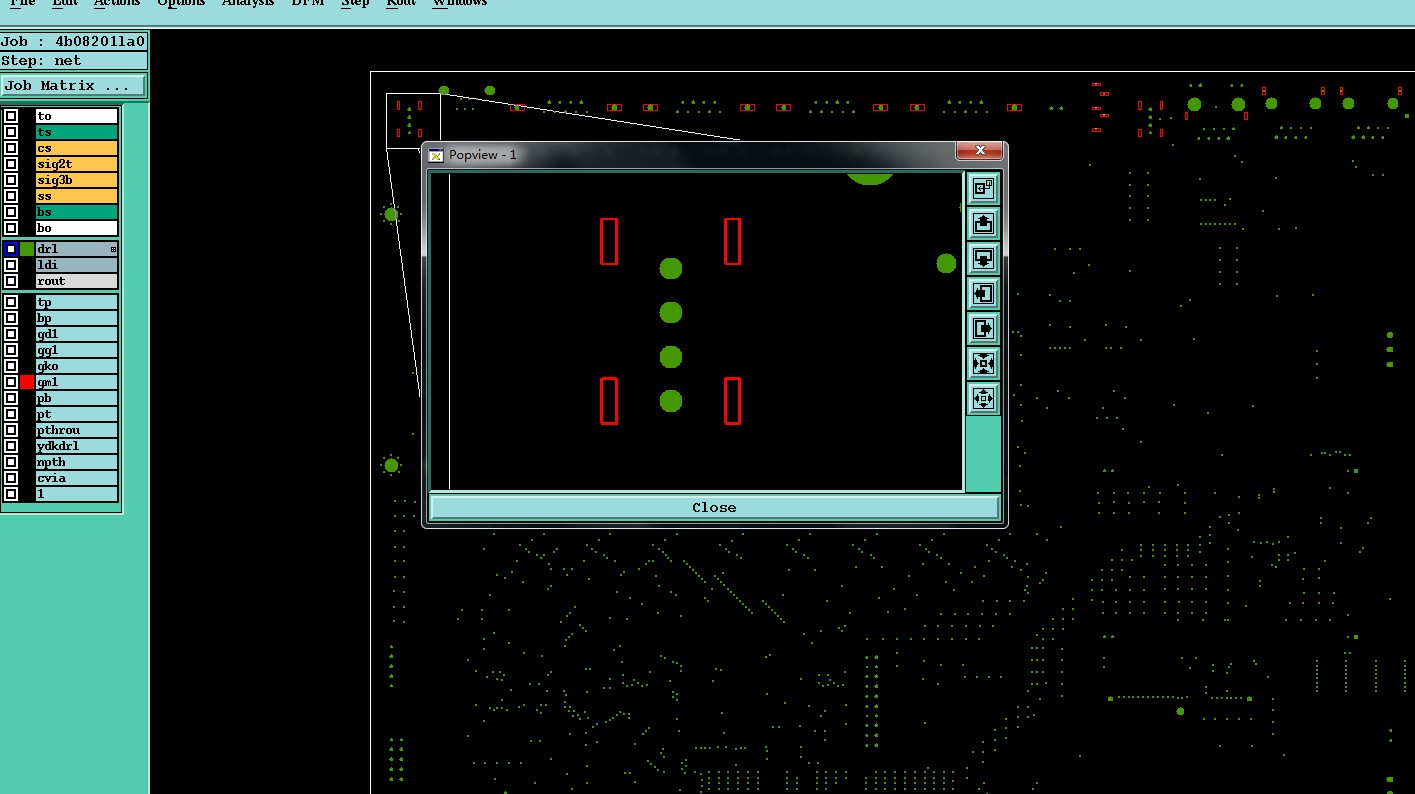
Task: Close the Popview with the Close button
Action: click(714, 508)
